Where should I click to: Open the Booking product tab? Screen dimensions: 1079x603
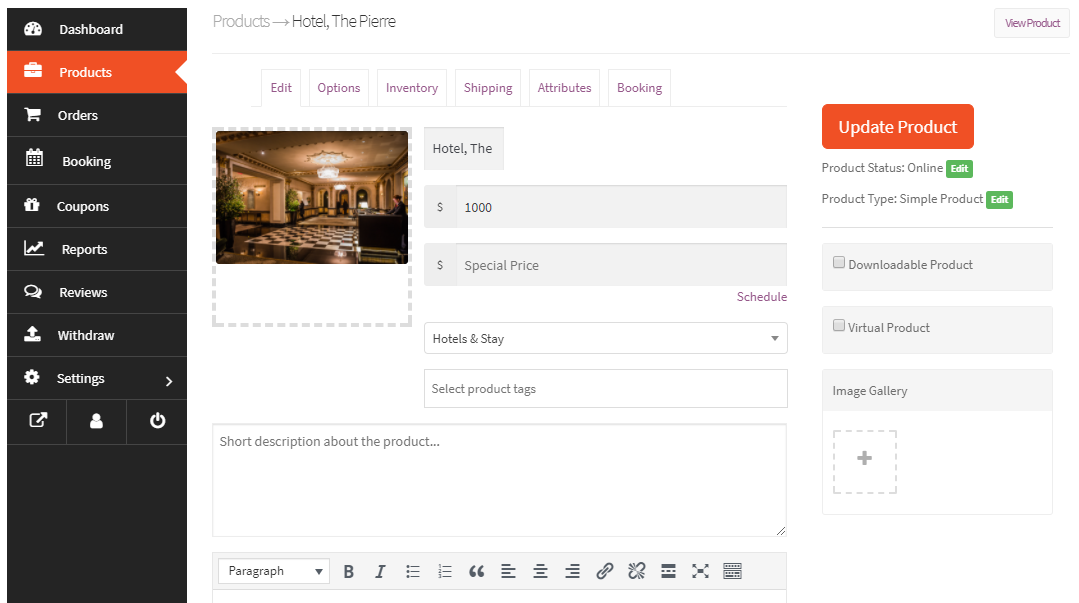[639, 88]
